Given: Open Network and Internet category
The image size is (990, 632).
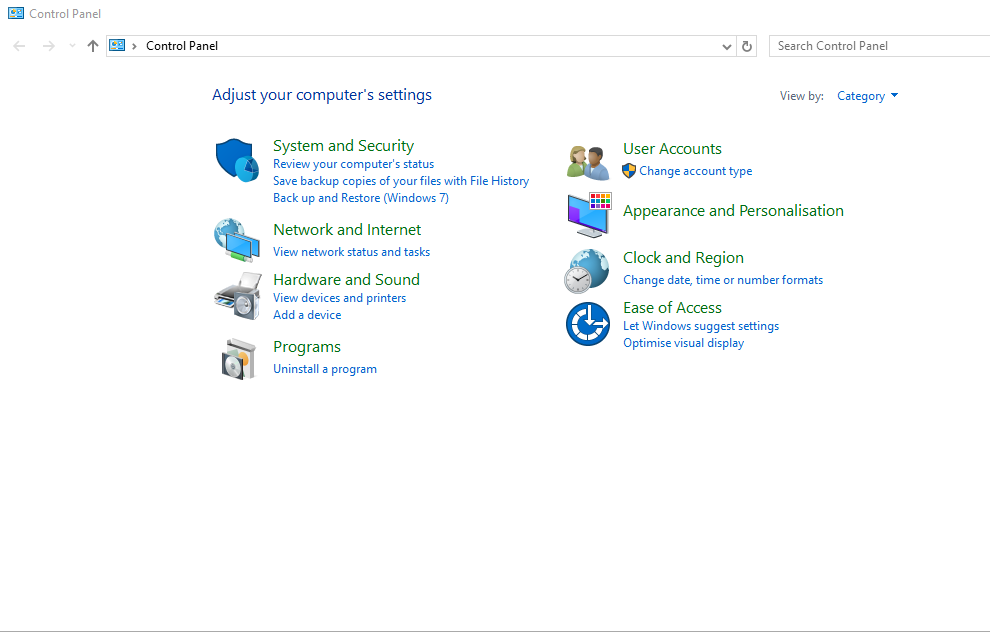Looking at the screenshot, I should tap(347, 230).
